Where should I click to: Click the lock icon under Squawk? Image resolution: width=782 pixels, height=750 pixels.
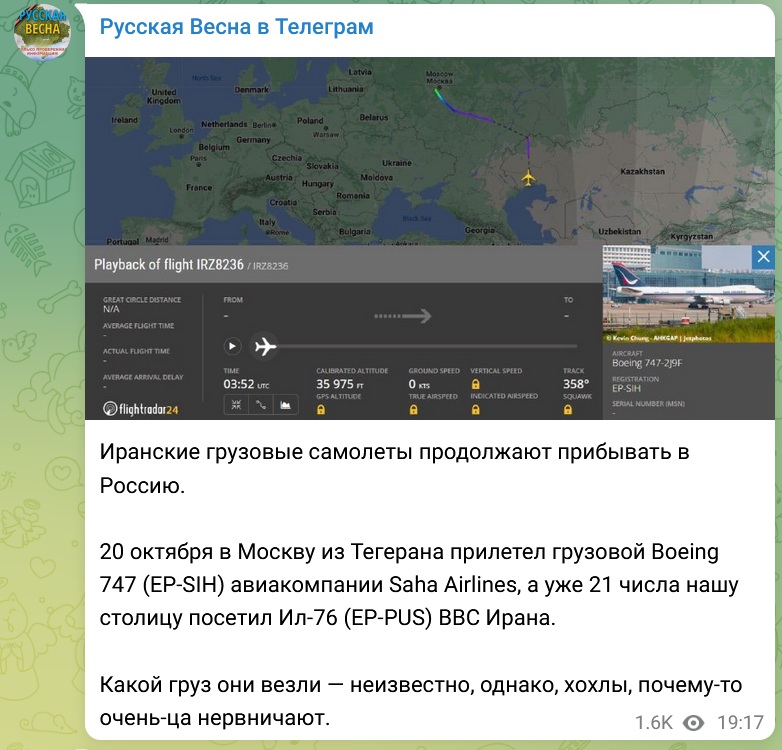pos(568,409)
